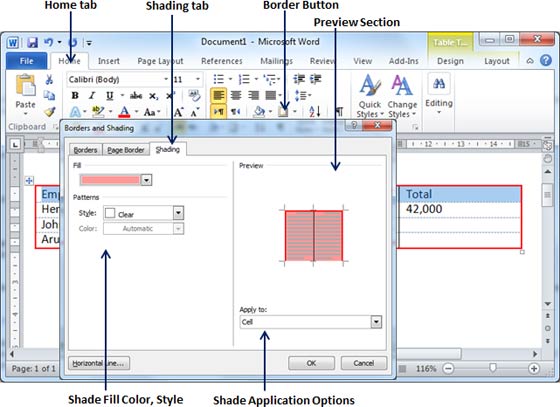560x407 pixels.
Task: Click the Save icon in the quick access toolbar
Action: (x=33, y=43)
